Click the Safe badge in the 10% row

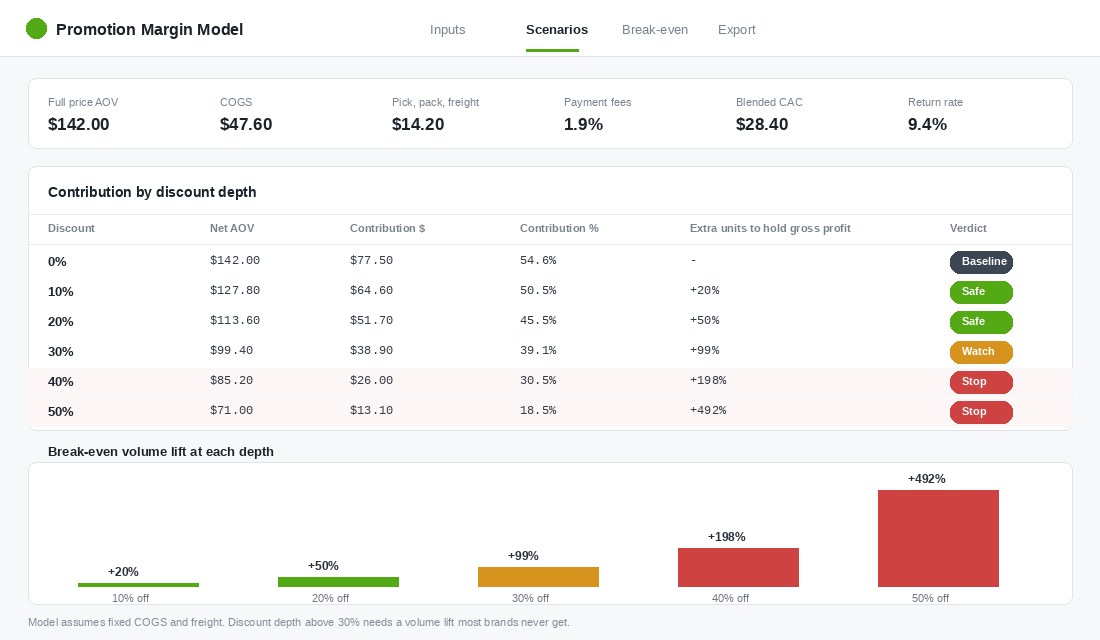pyautogui.click(x=981, y=292)
